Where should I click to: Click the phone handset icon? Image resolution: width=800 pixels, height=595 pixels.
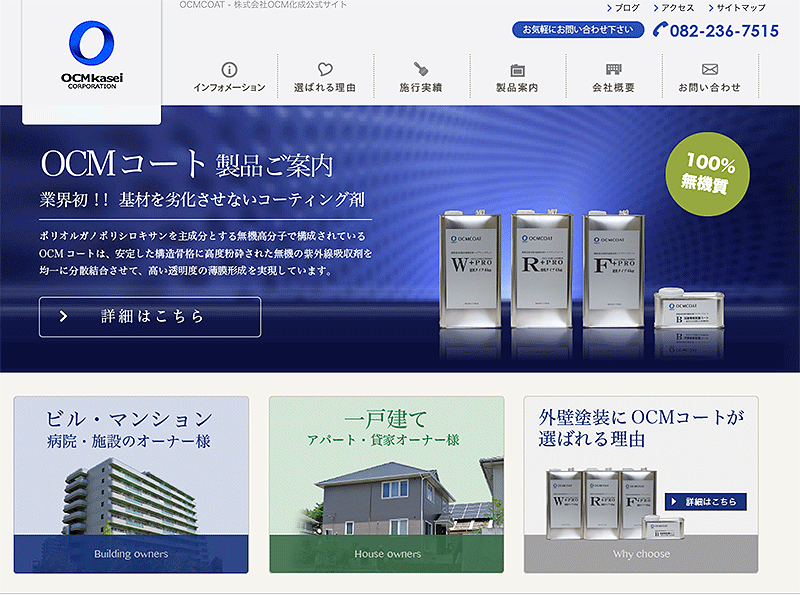[660, 29]
